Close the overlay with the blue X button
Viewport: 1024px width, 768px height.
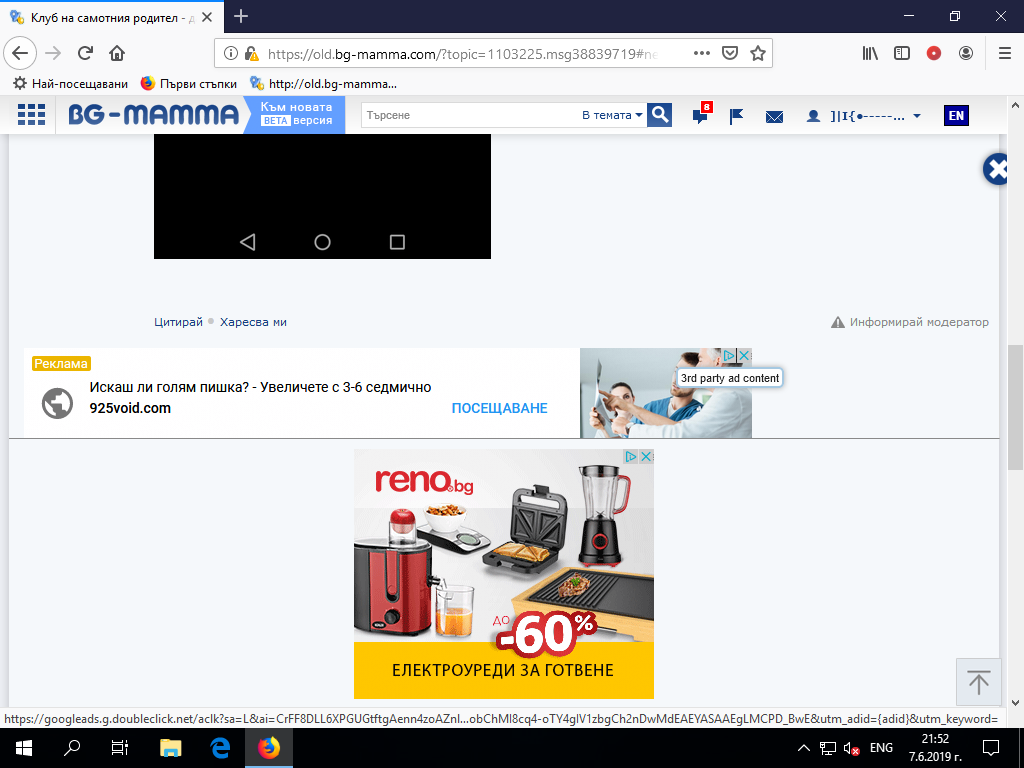(x=998, y=170)
